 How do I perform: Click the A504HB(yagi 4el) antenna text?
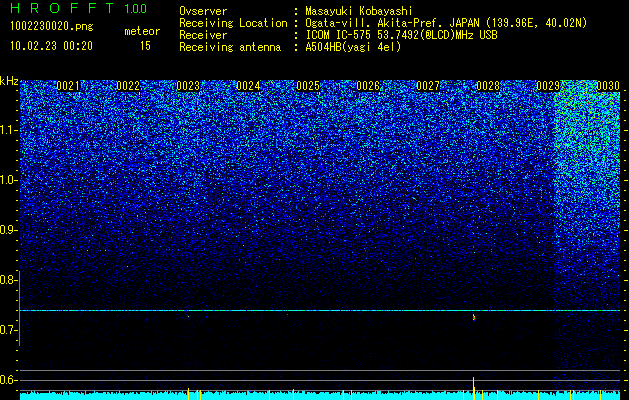coord(353,47)
